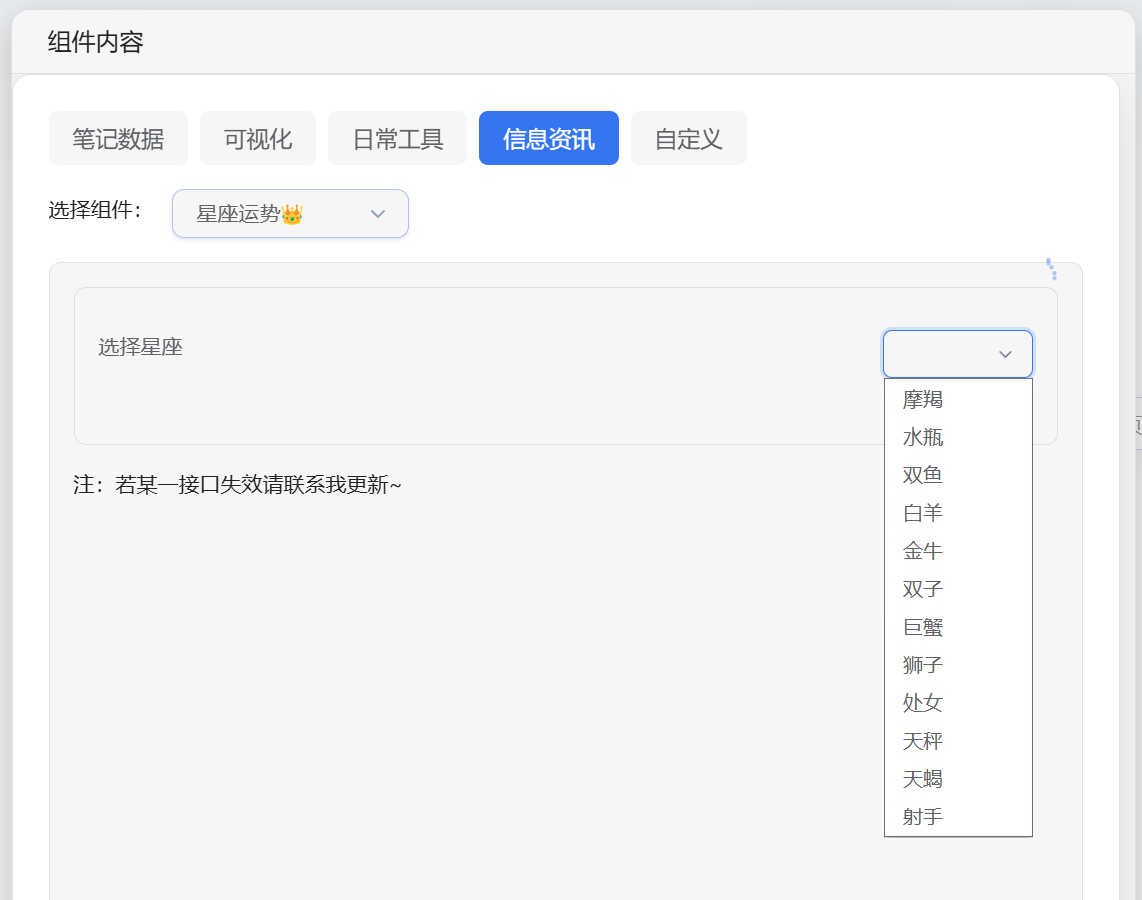Pick 处女 in the dropdown list
The height and width of the screenshot is (900, 1142).
coord(958,703)
